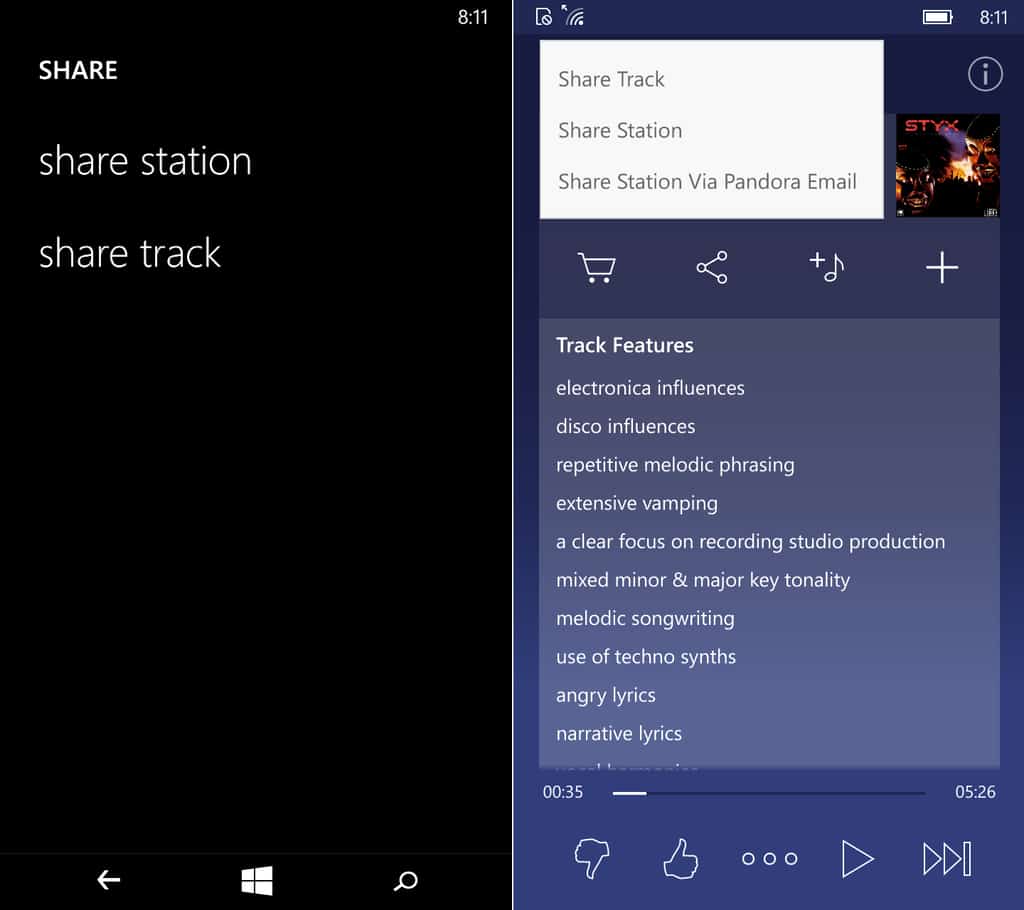Tap the Wi-Fi signal status icon
This screenshot has width=1024, height=910.
click(573, 16)
